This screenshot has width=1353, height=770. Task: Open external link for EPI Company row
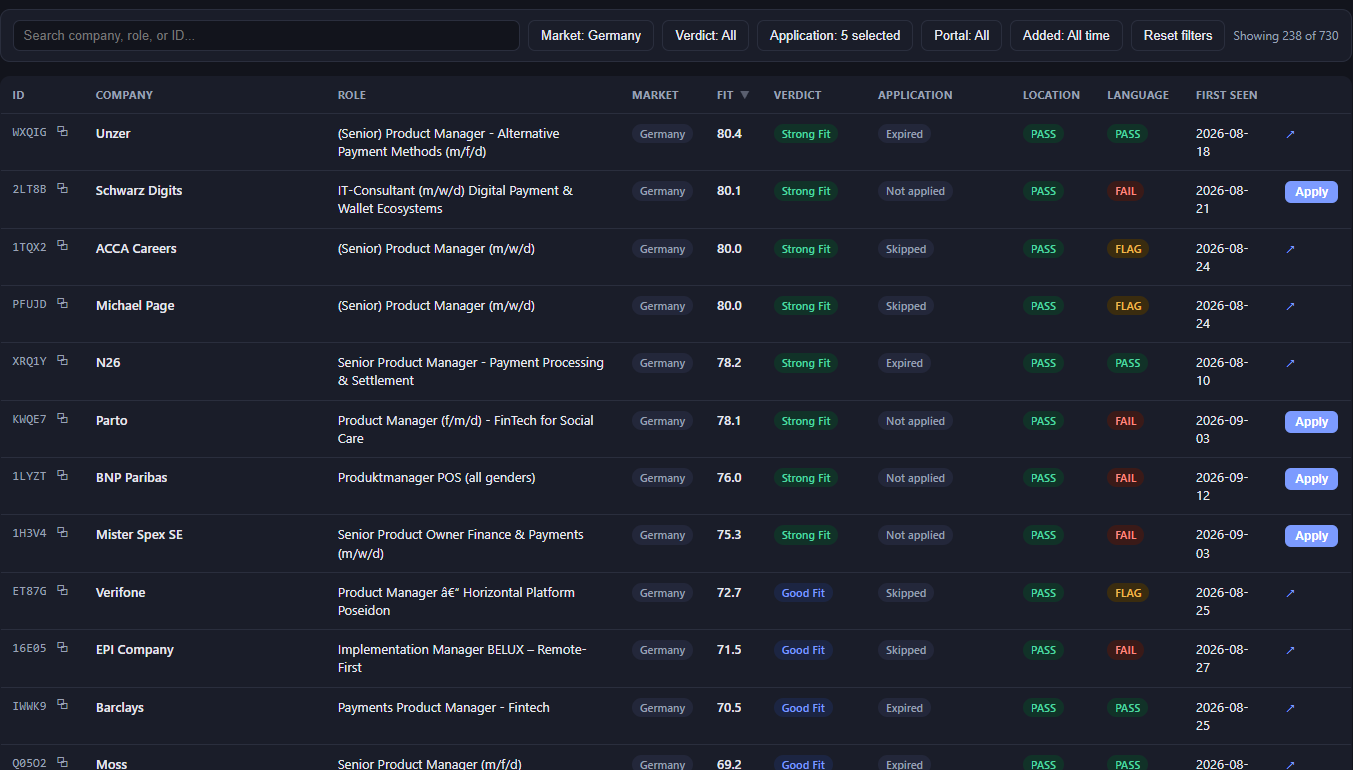(x=1290, y=650)
